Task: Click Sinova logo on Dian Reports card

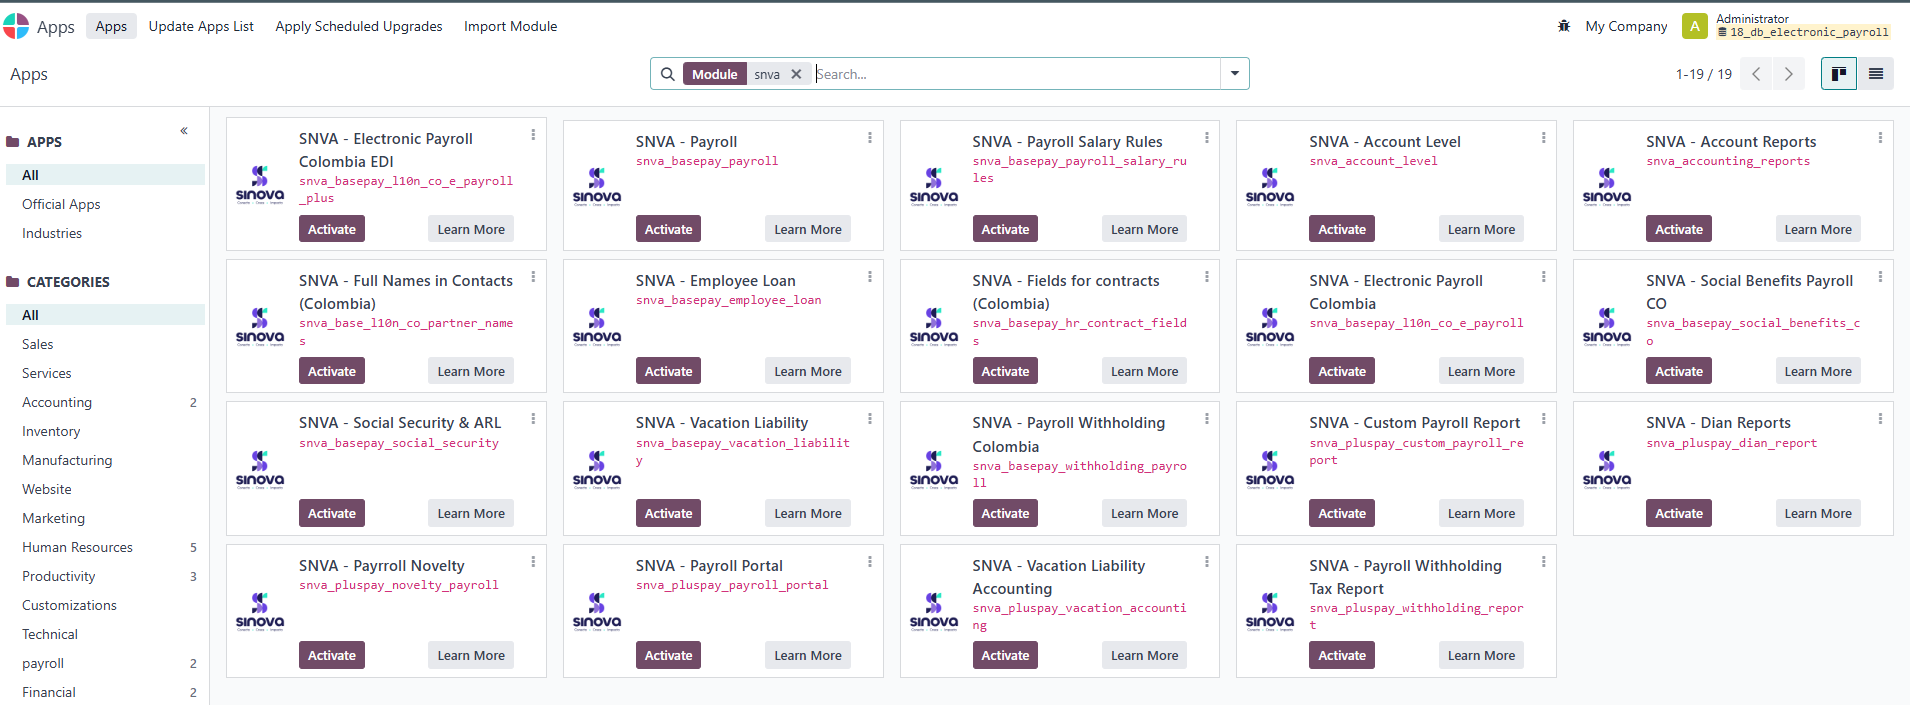Action: click(x=1607, y=470)
